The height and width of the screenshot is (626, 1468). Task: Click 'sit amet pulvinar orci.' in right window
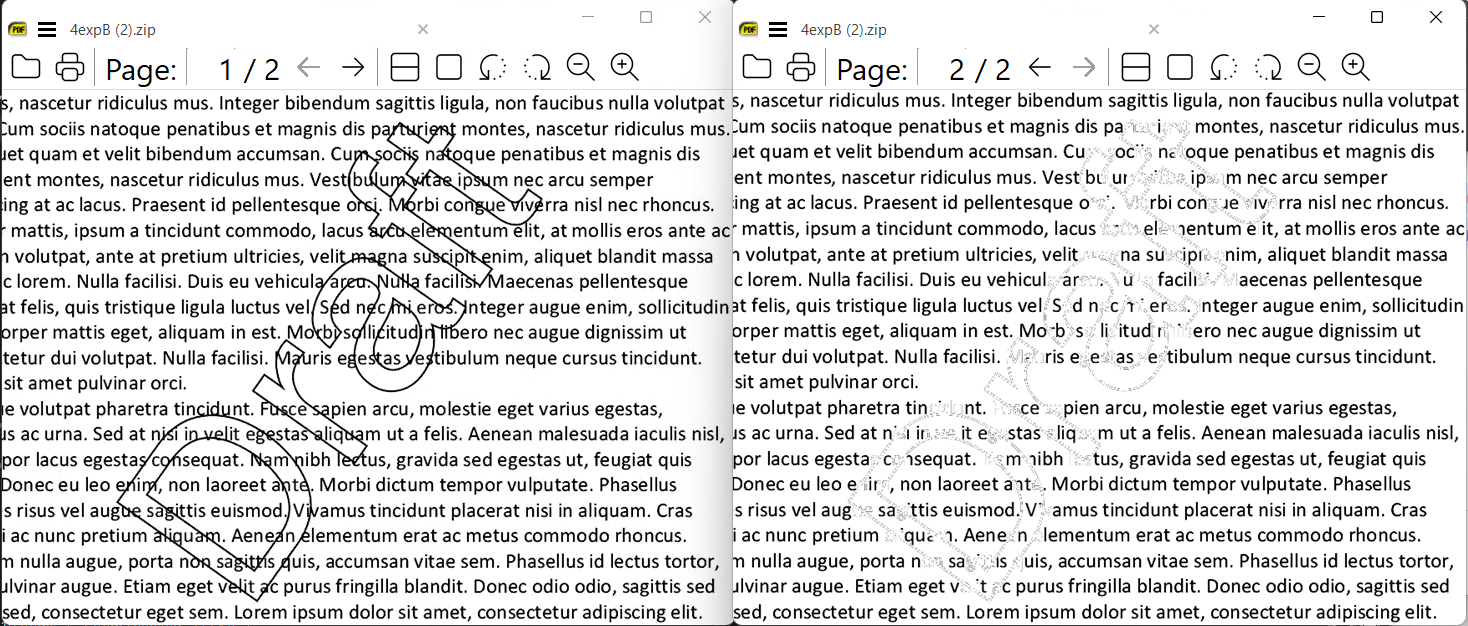[826, 382]
